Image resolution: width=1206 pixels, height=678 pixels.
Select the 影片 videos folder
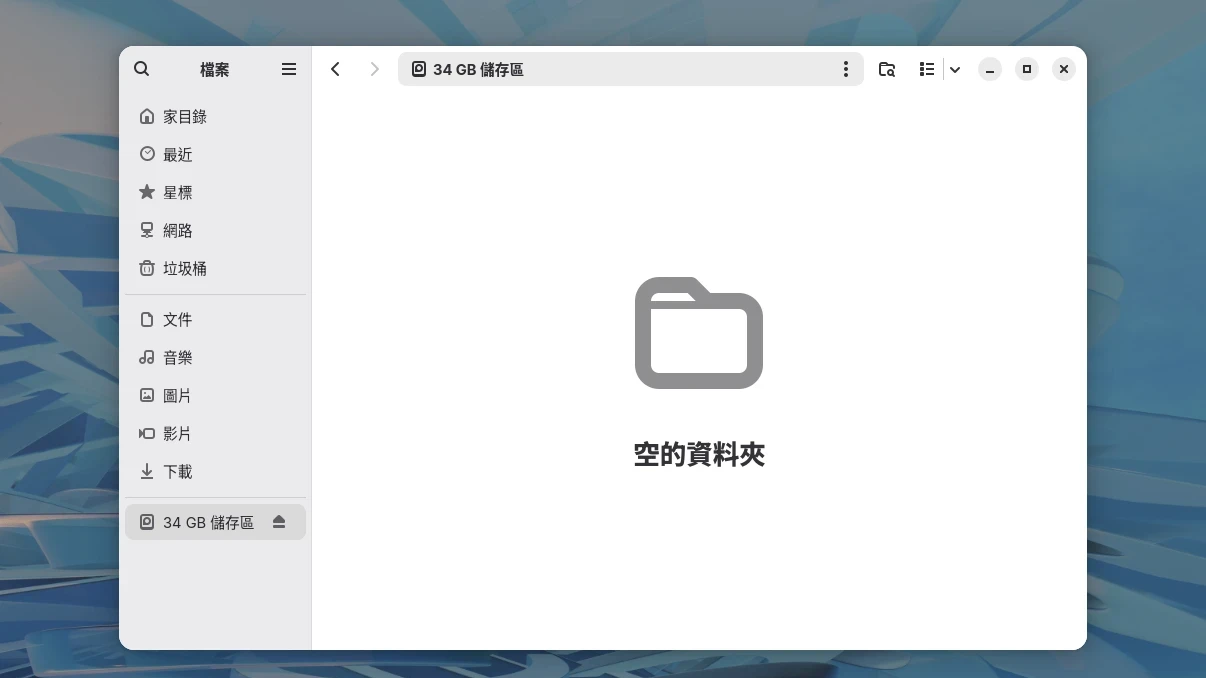pyautogui.click(x=178, y=434)
